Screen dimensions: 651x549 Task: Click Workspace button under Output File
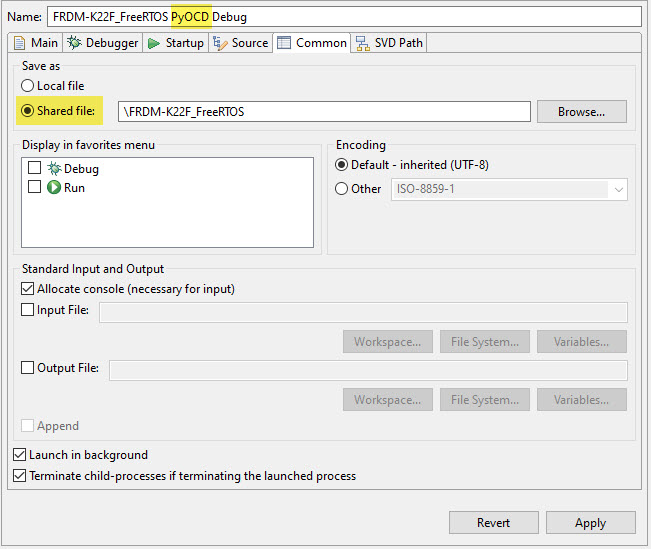[388, 399]
